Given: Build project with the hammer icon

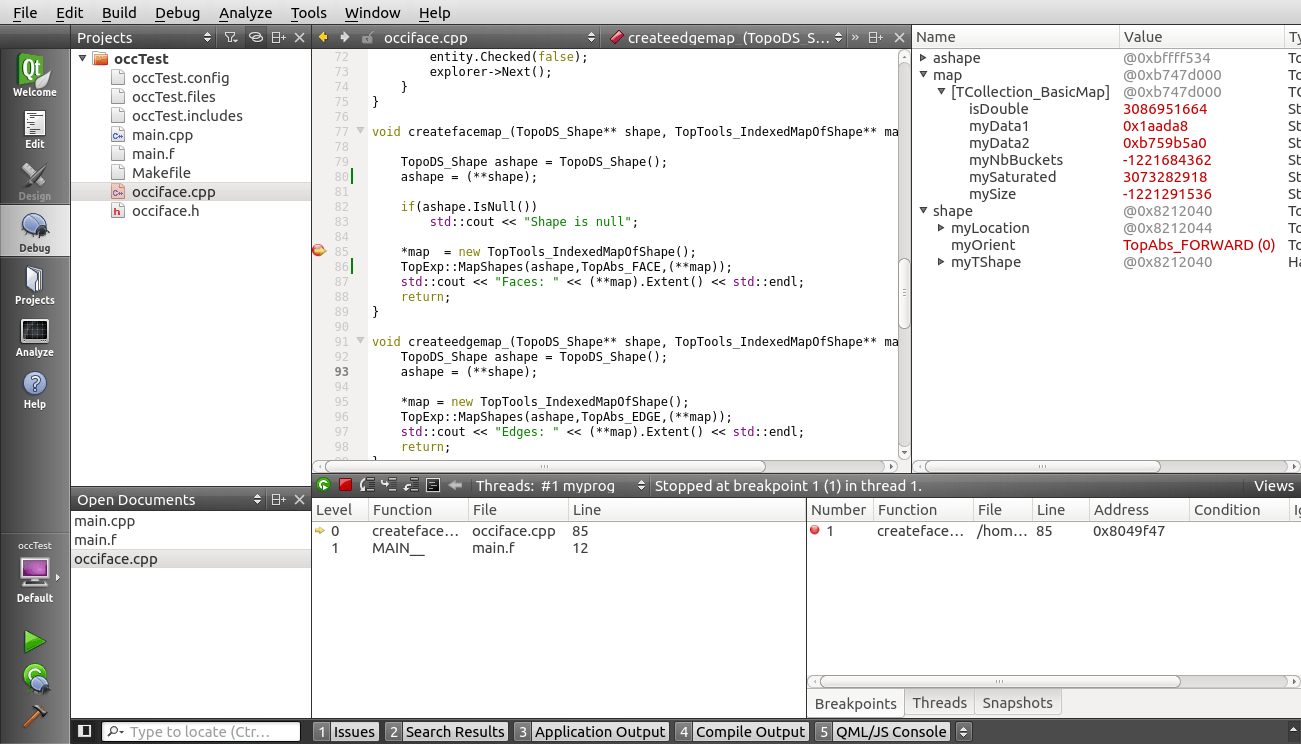Looking at the screenshot, I should [35, 716].
